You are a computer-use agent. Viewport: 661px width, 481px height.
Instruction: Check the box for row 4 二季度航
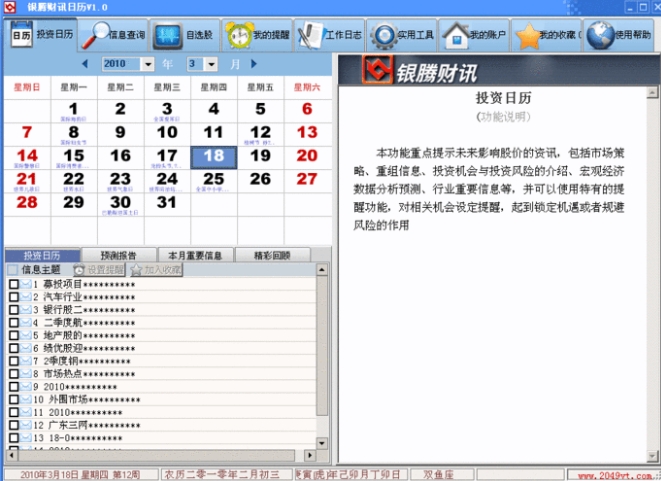[13, 322]
